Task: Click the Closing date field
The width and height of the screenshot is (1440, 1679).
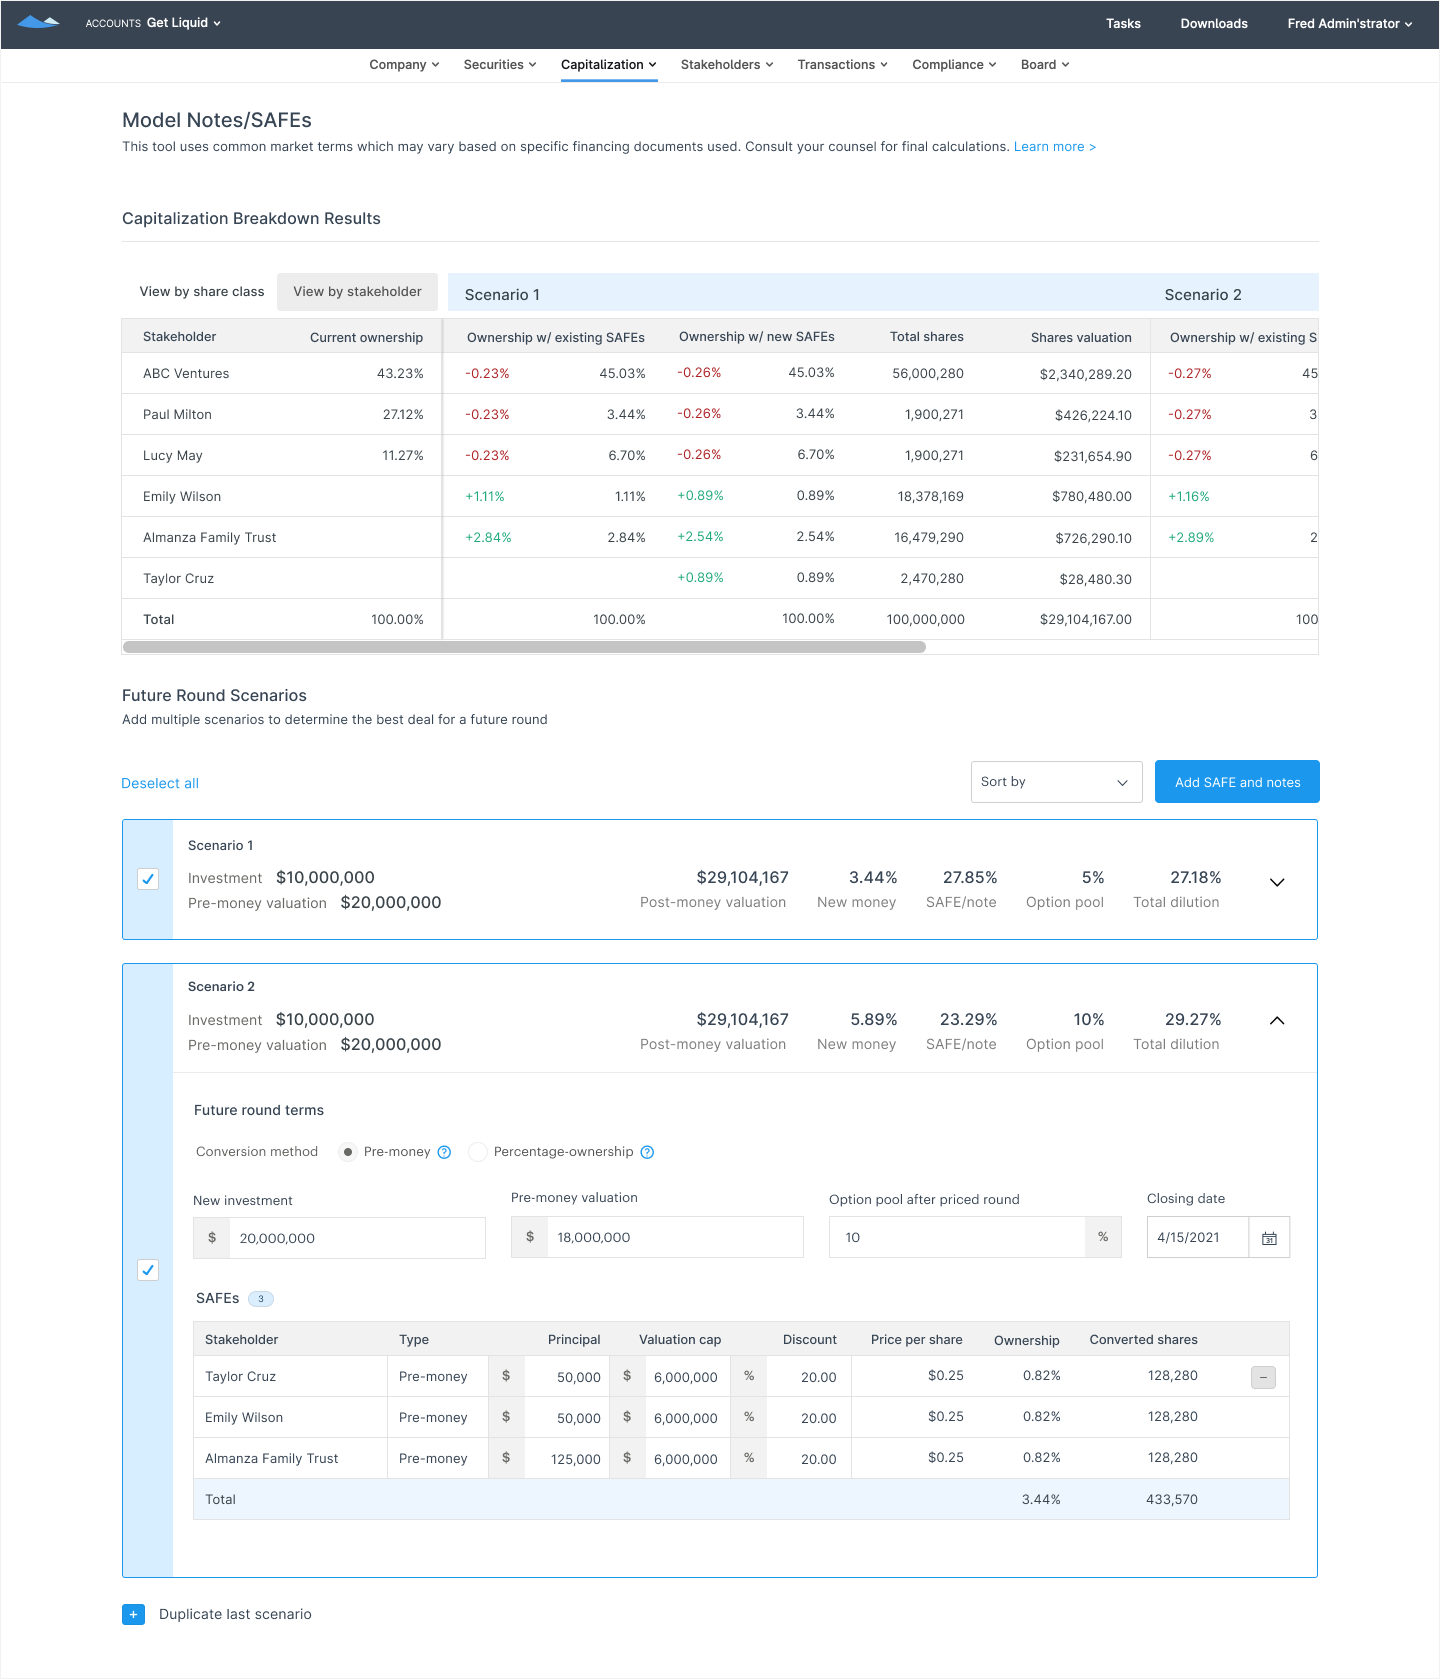Action: pos(1198,1237)
